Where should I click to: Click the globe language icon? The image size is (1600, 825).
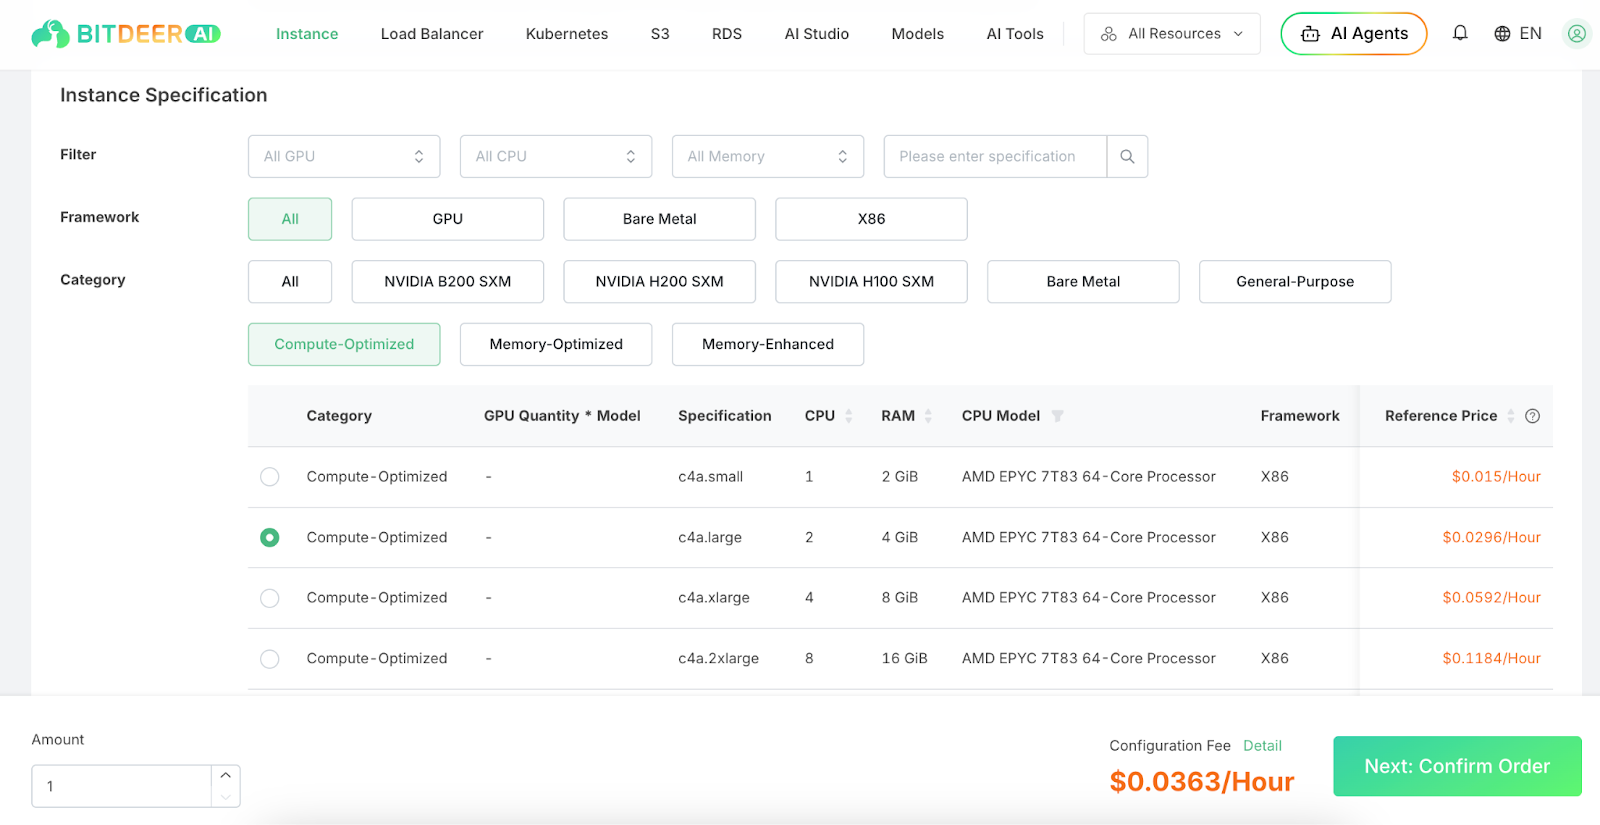coord(1502,34)
